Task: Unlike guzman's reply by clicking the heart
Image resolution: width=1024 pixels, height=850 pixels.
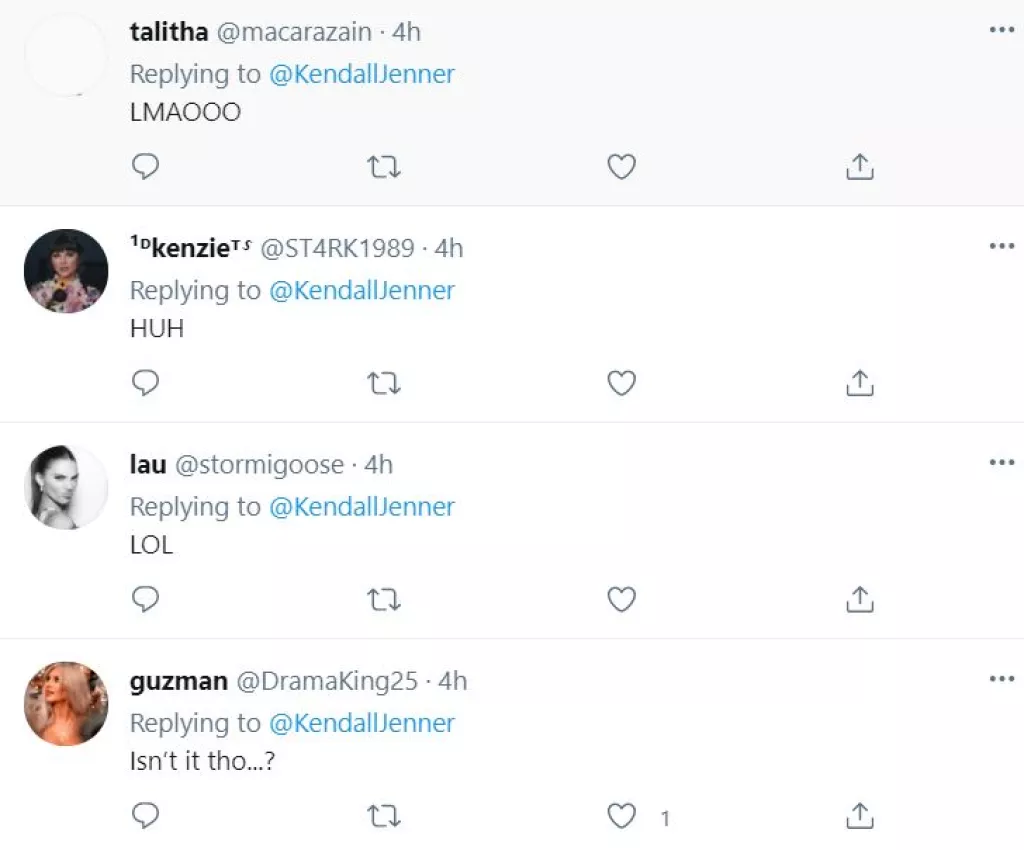Action: (x=621, y=816)
